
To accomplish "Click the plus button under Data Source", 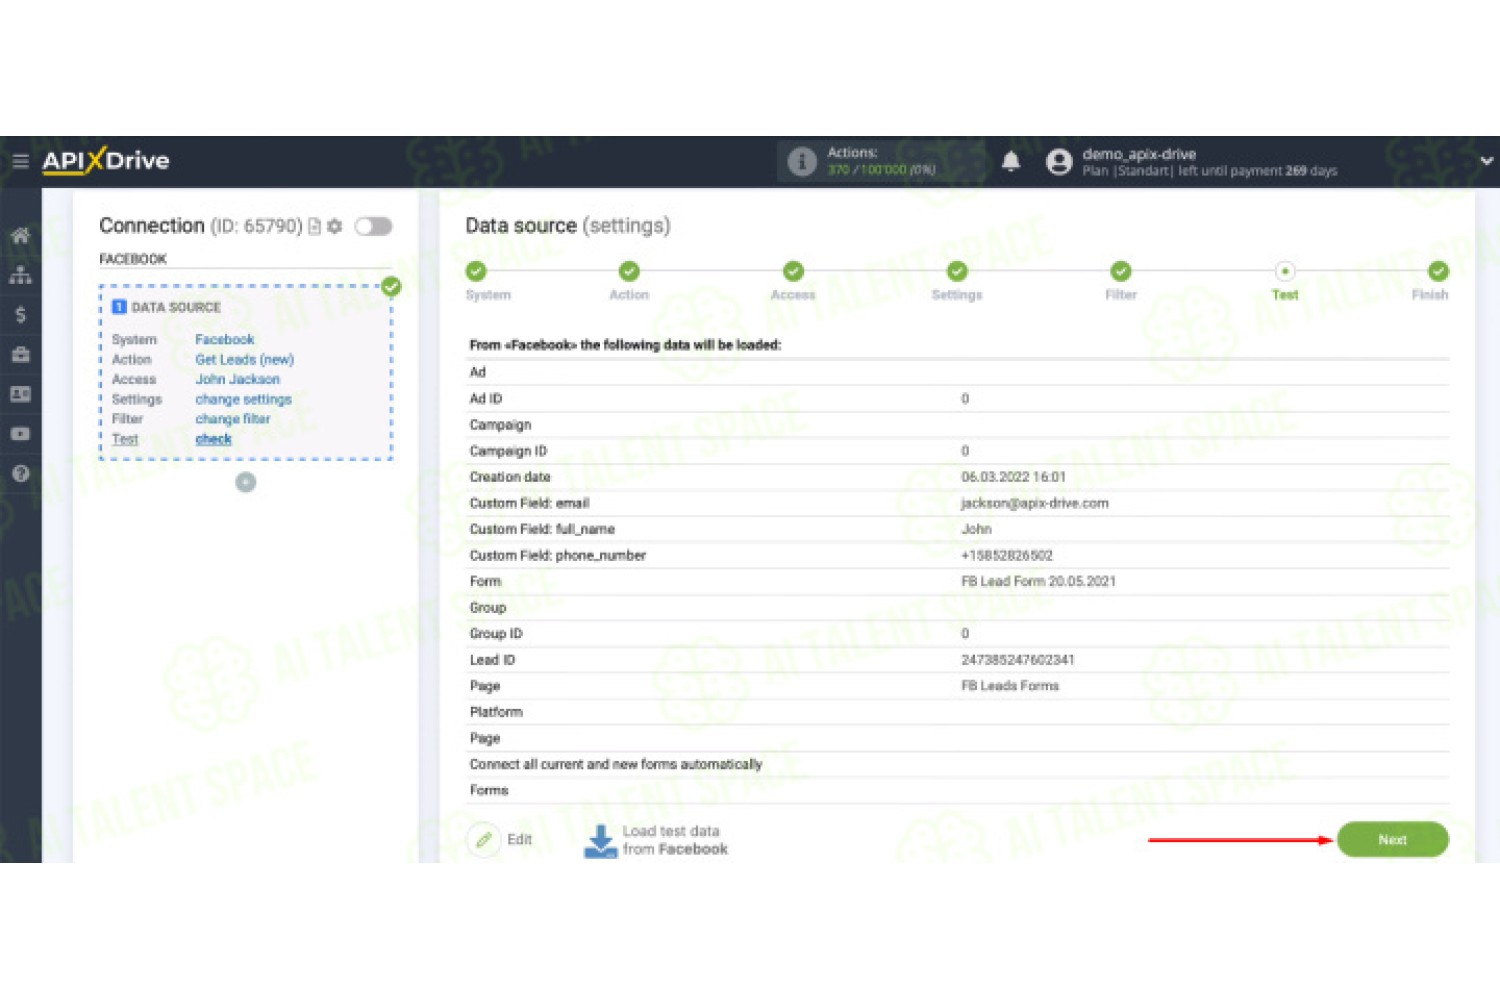I will tap(245, 482).
